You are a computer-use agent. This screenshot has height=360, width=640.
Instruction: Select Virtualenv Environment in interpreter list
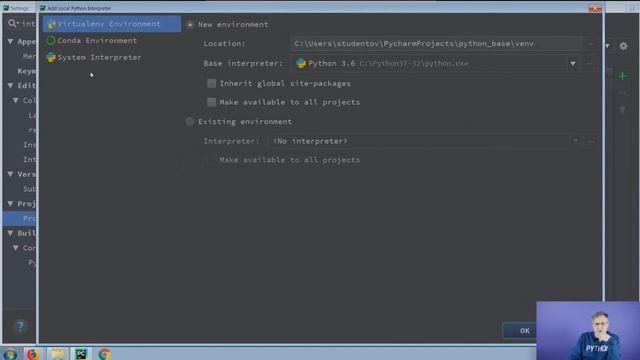111,24
